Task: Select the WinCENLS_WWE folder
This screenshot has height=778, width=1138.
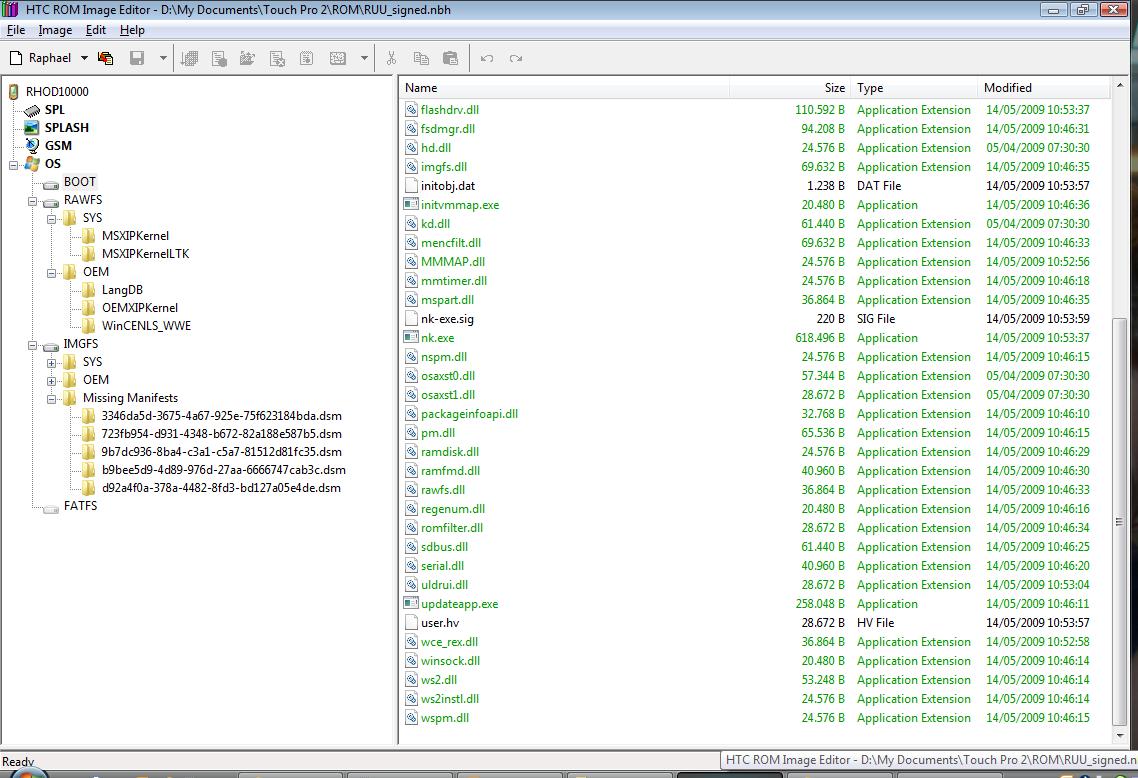Action: pyautogui.click(x=146, y=326)
